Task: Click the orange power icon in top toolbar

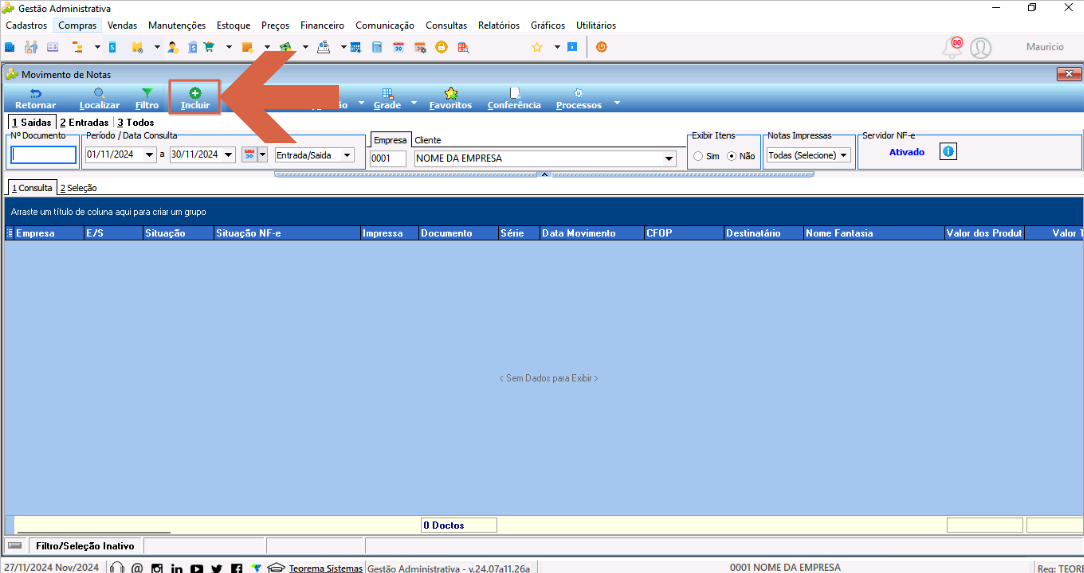Action: pyautogui.click(x=601, y=47)
